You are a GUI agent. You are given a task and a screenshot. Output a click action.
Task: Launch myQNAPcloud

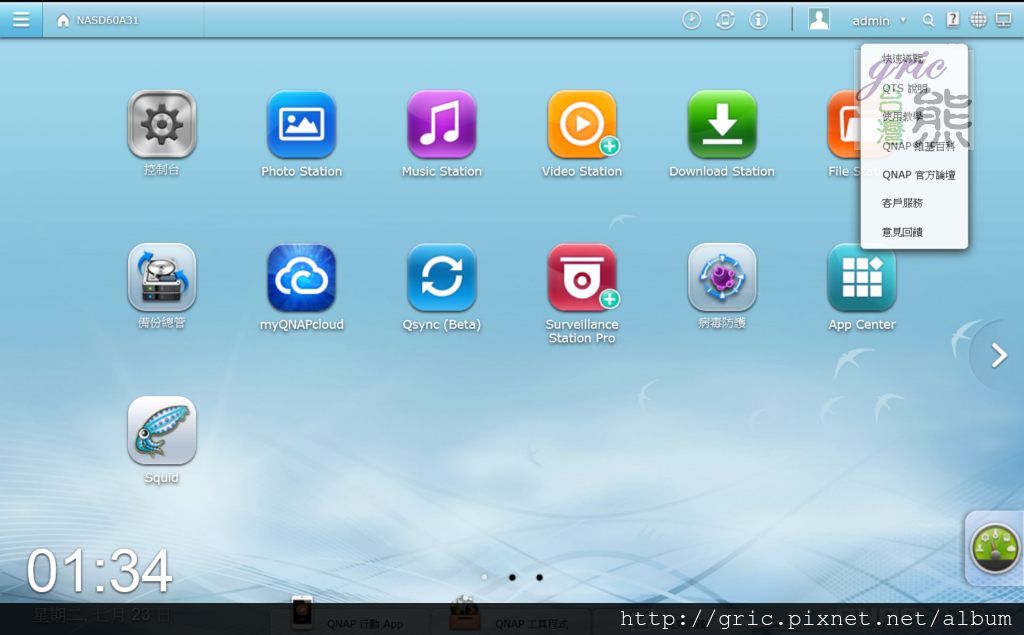click(x=302, y=278)
